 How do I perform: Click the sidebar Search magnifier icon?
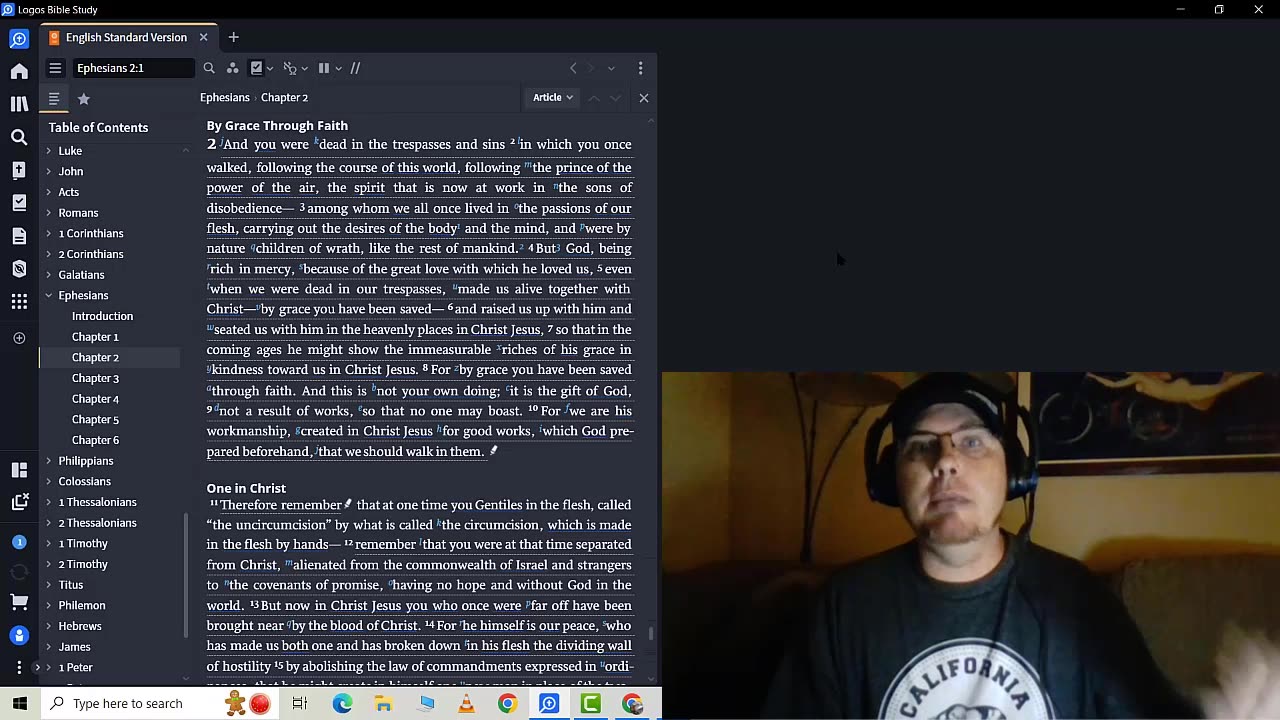point(19,137)
